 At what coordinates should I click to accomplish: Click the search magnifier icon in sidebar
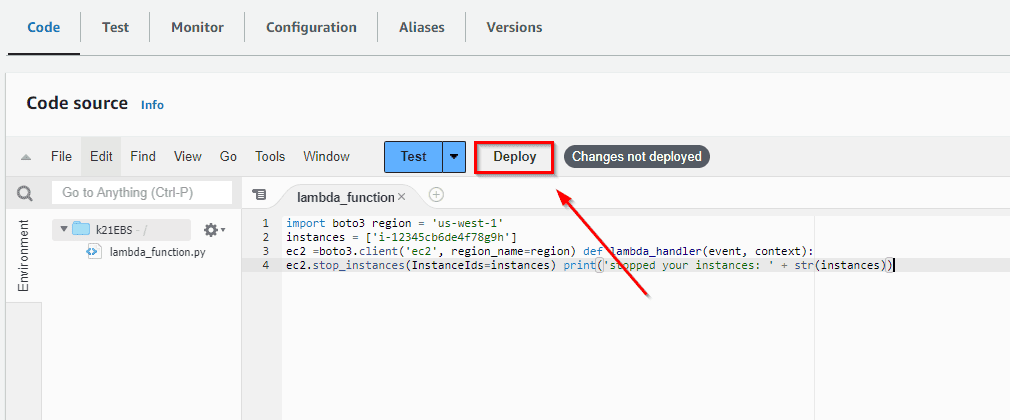25,193
